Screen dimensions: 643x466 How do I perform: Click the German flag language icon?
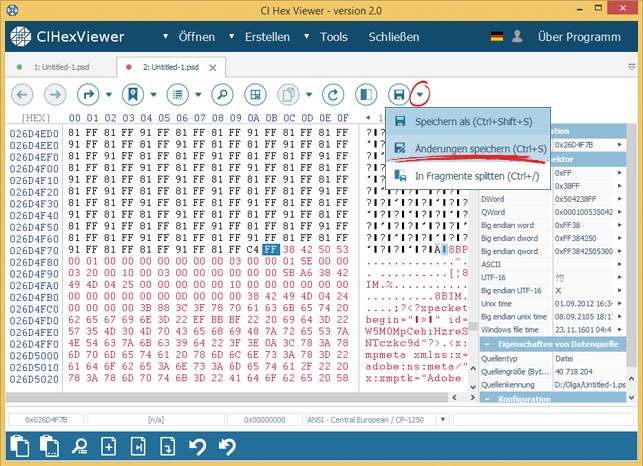point(497,37)
